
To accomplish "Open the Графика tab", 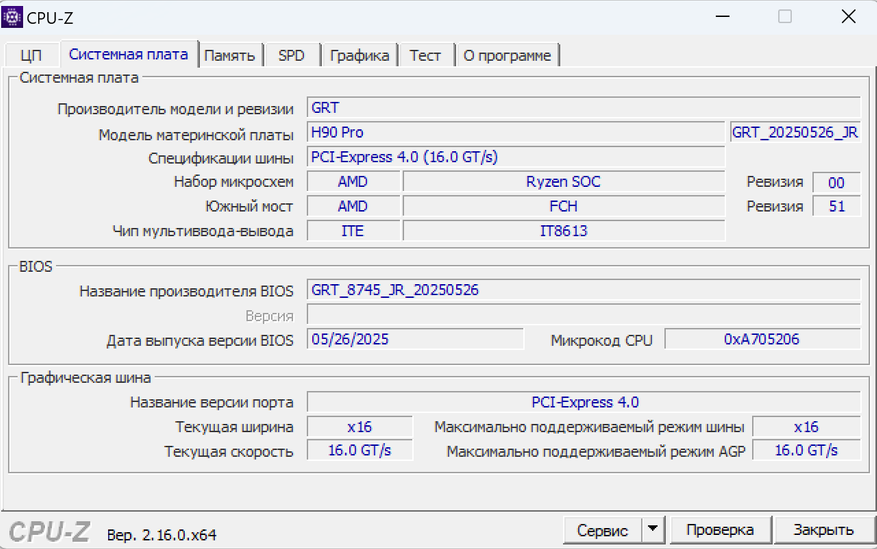I will click(x=359, y=55).
